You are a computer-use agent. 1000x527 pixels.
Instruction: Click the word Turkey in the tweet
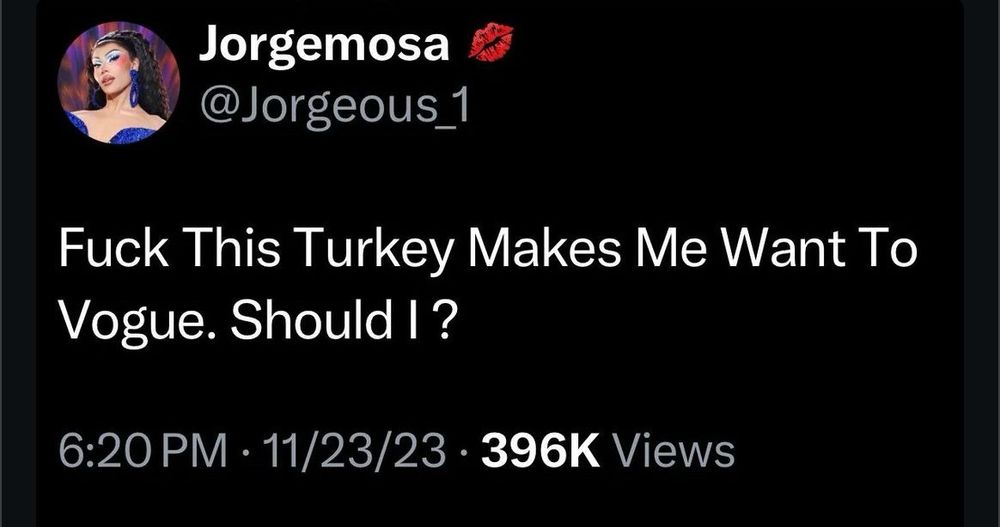click(374, 251)
